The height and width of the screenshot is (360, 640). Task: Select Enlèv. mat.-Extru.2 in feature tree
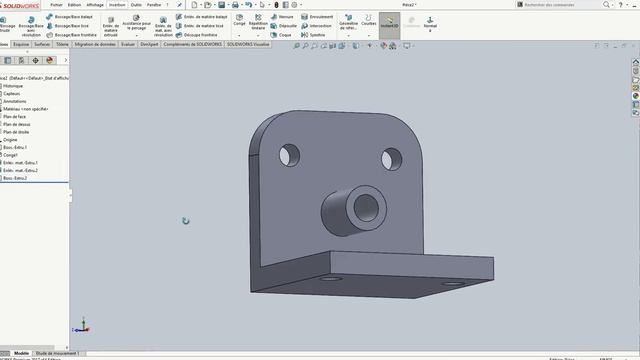(x=20, y=170)
